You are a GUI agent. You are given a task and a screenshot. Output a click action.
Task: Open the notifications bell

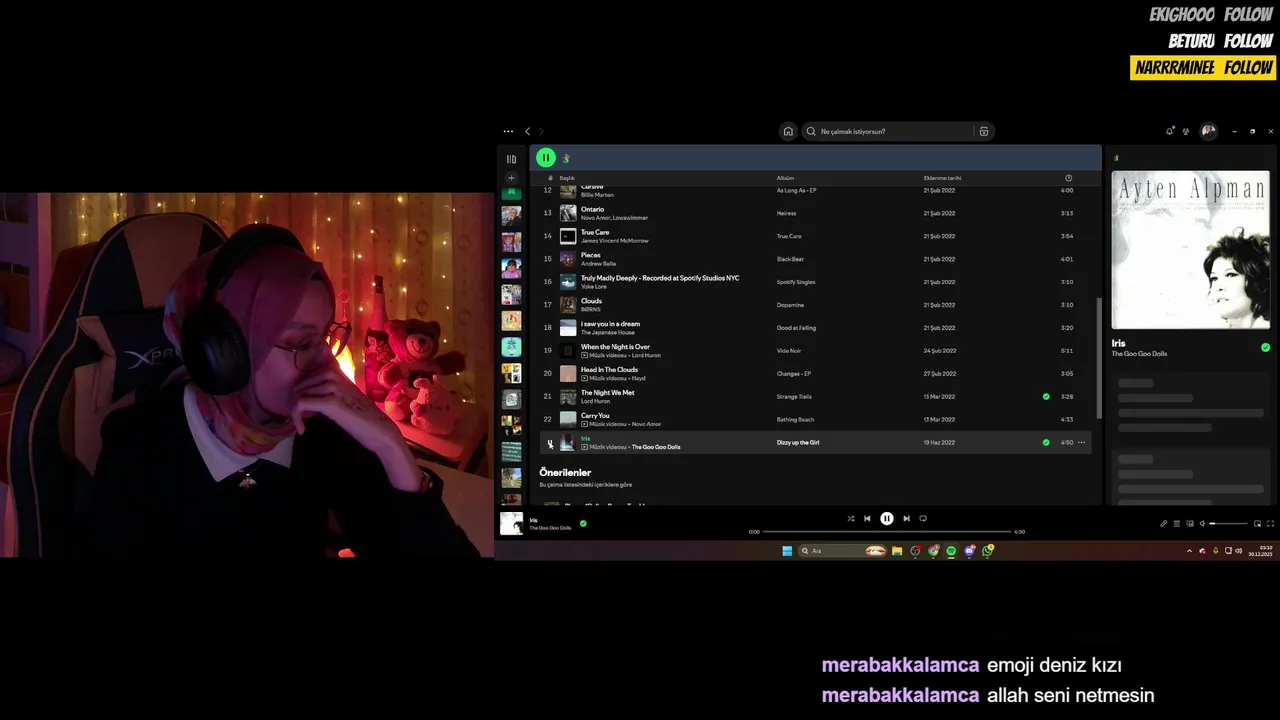coord(1170,131)
